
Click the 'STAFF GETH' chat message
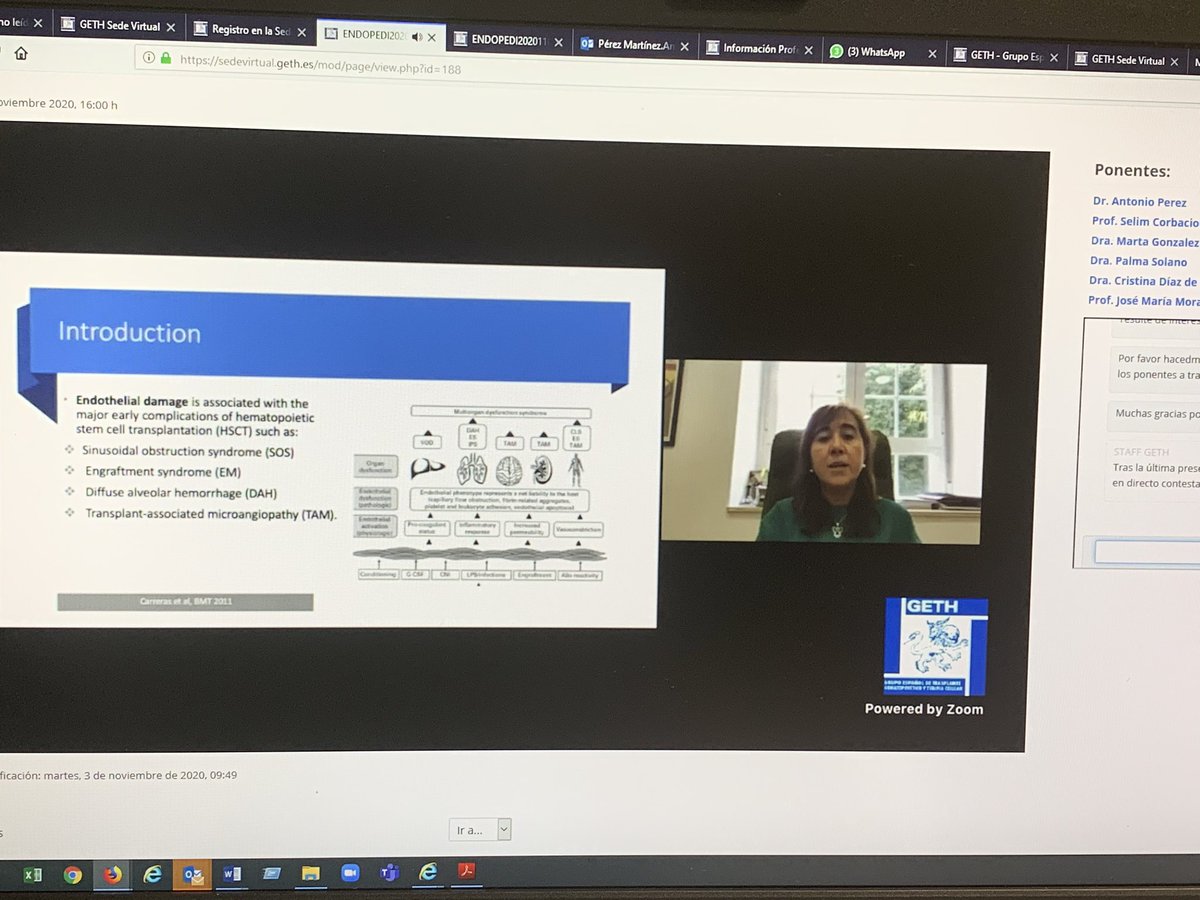pos(1155,468)
